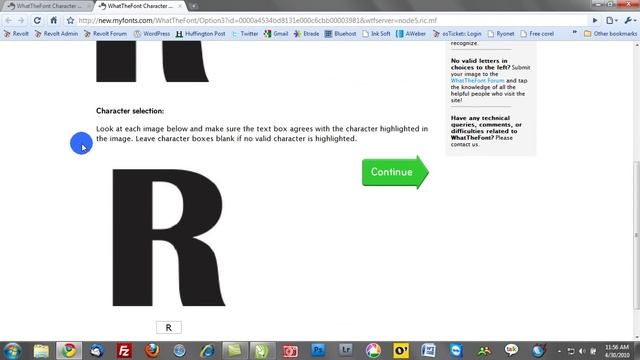Click the volume icon in system tray
The height and width of the screenshot is (360, 640).
click(x=582, y=351)
